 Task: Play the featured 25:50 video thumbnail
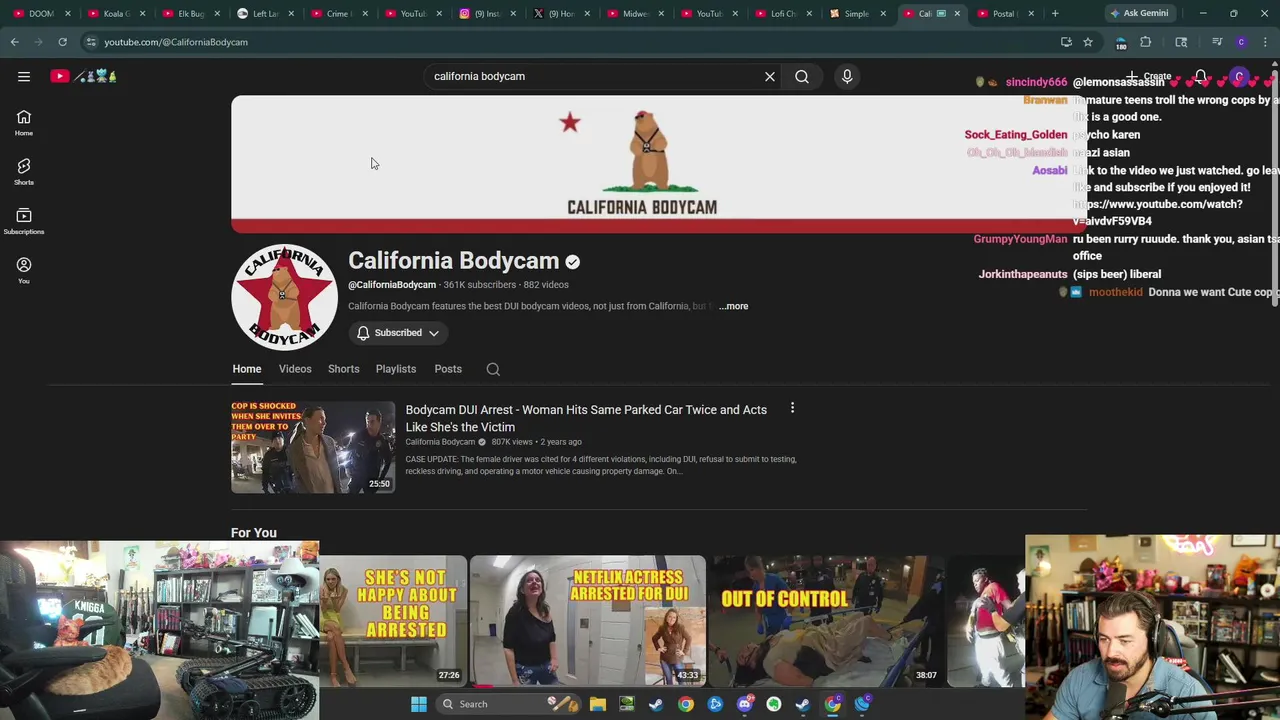click(x=313, y=447)
